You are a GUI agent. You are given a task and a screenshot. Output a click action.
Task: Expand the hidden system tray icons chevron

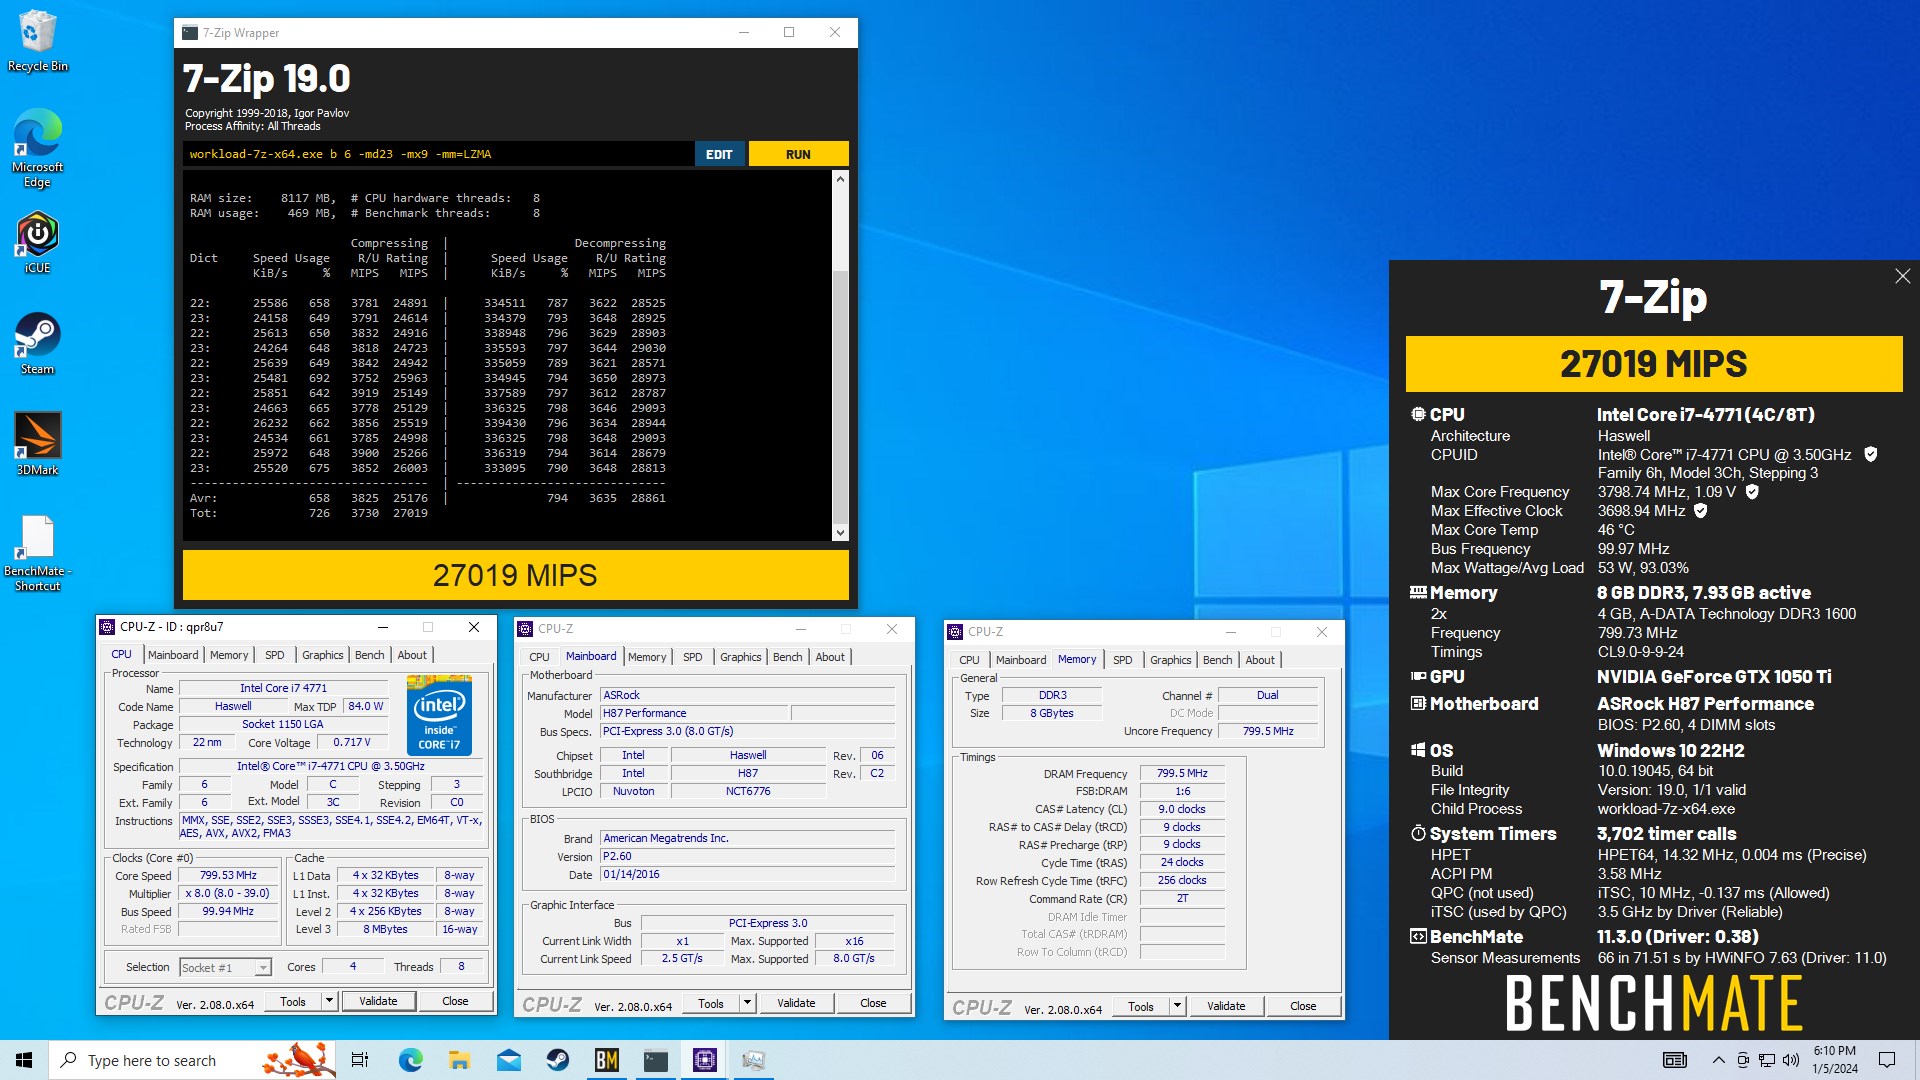pos(1718,1060)
